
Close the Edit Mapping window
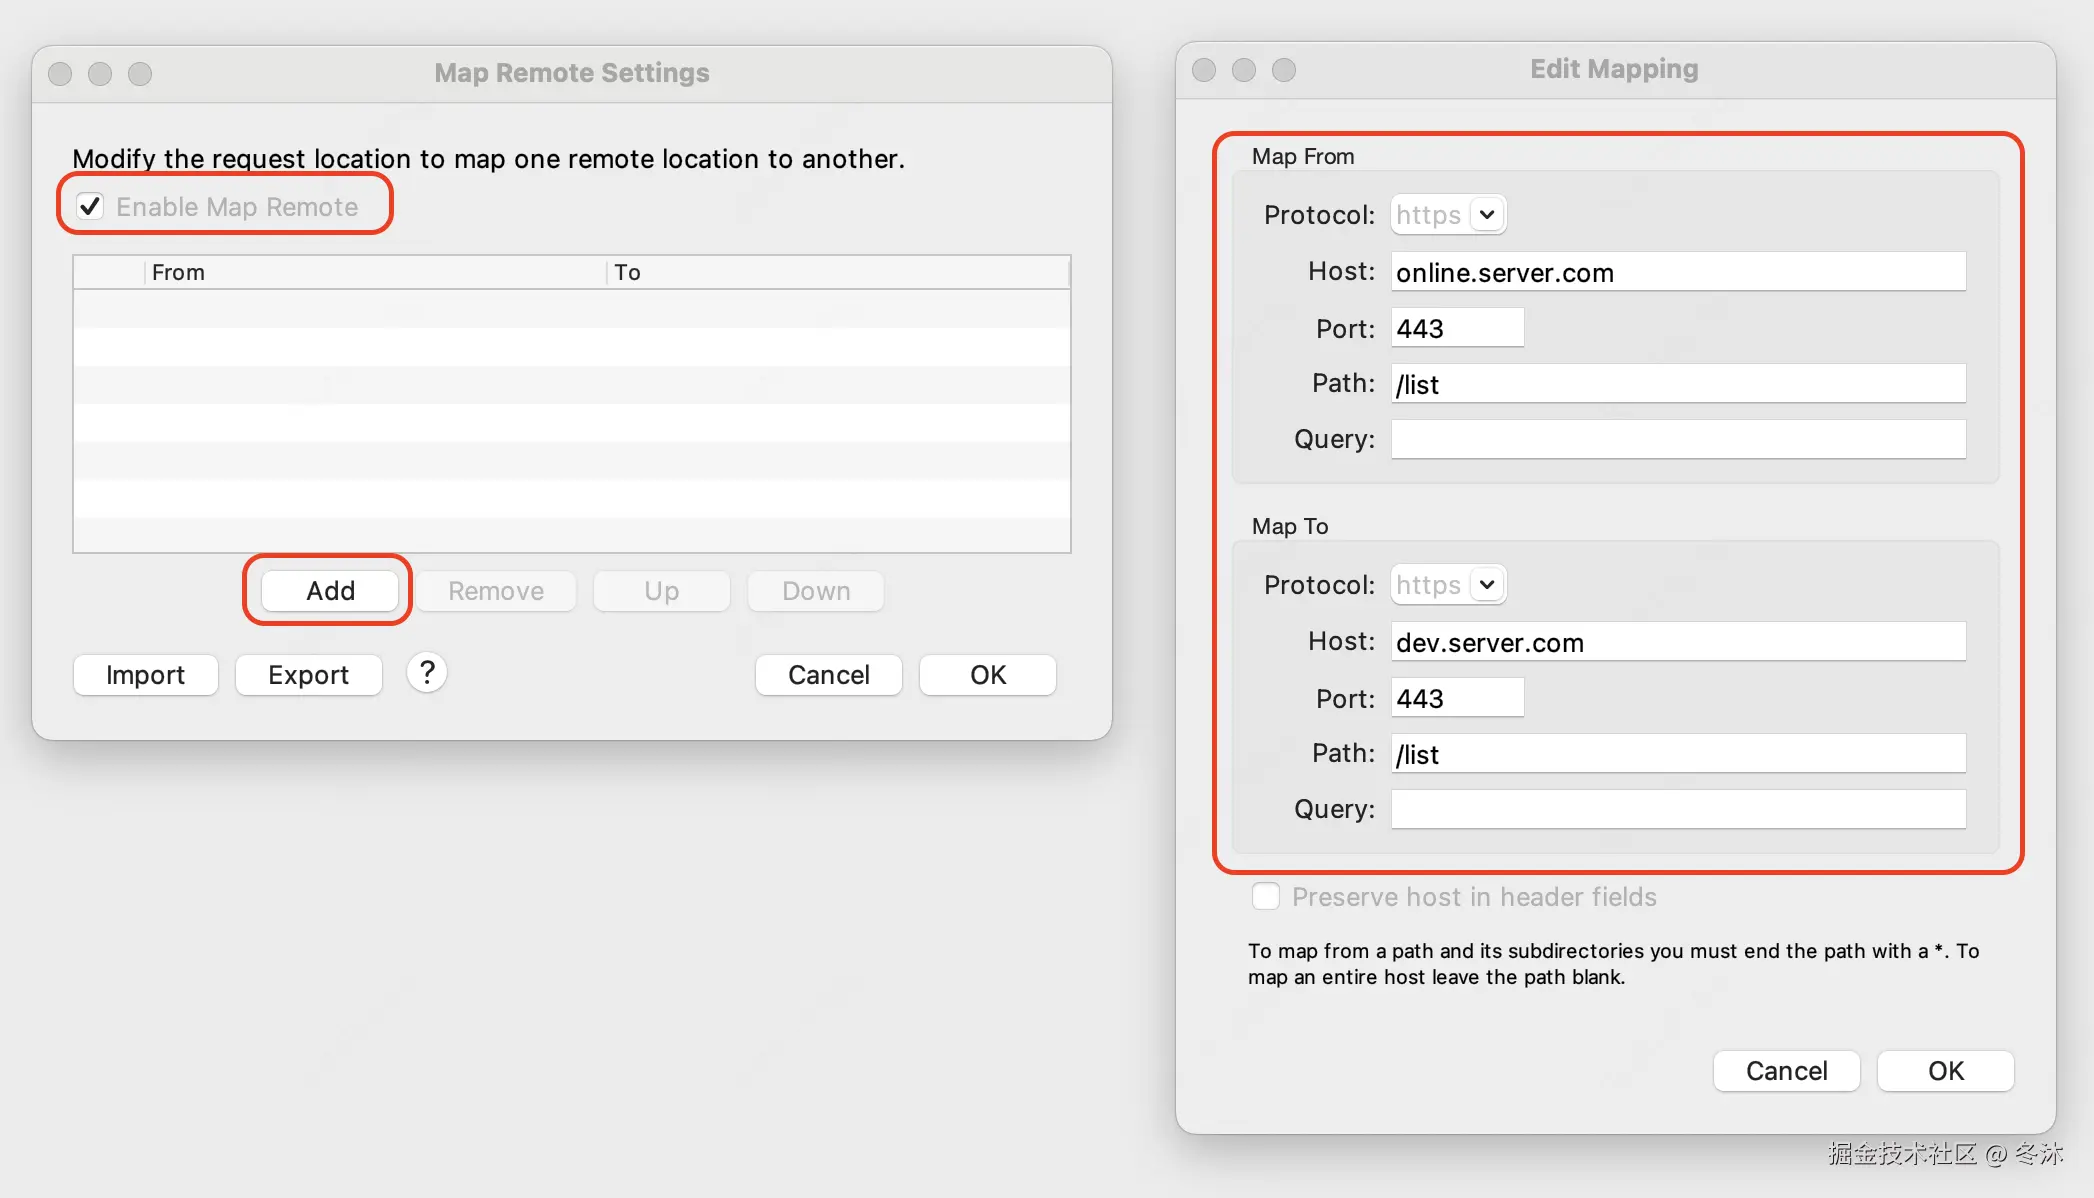point(1204,70)
